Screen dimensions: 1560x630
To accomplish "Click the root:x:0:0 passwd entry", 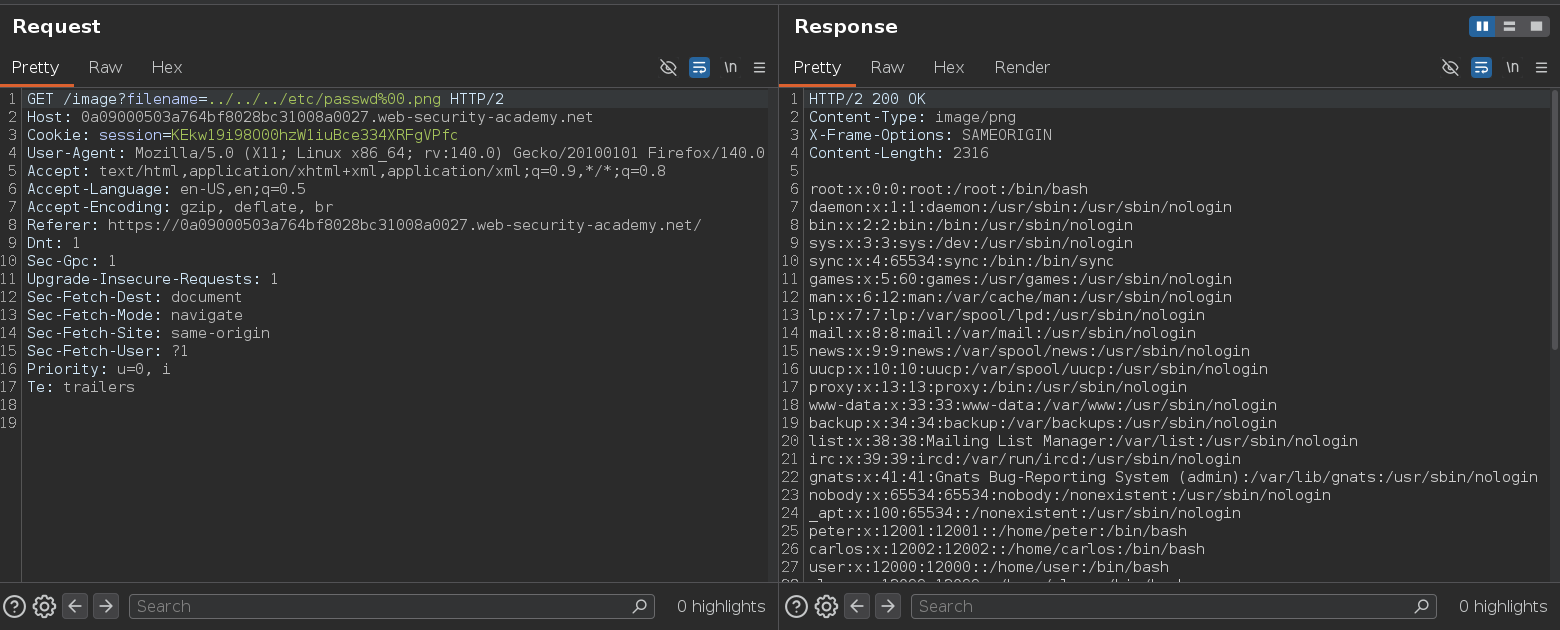I will tap(948, 189).
